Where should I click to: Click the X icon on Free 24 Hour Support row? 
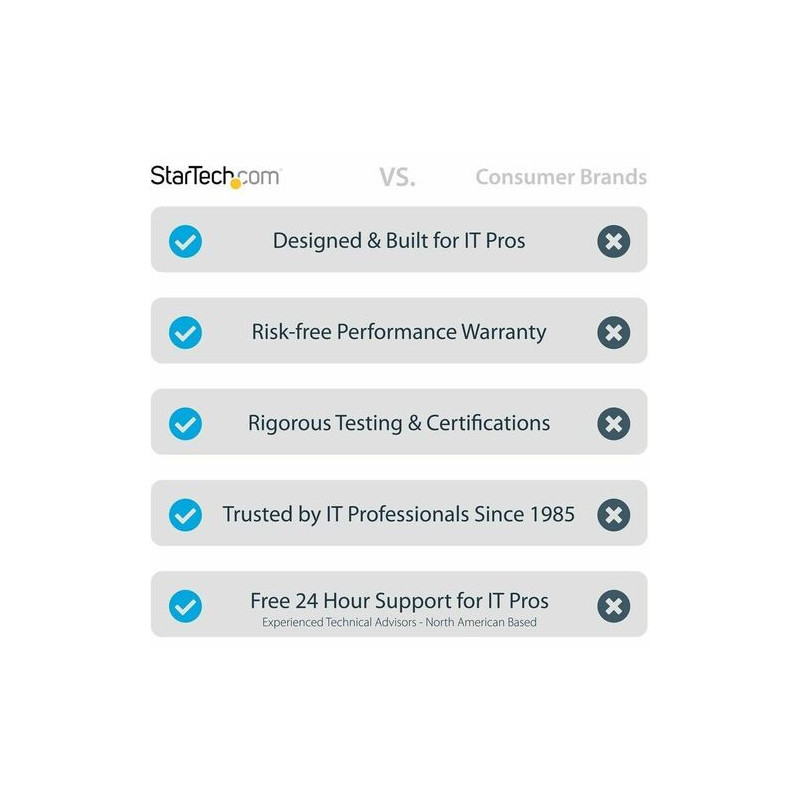(x=613, y=606)
